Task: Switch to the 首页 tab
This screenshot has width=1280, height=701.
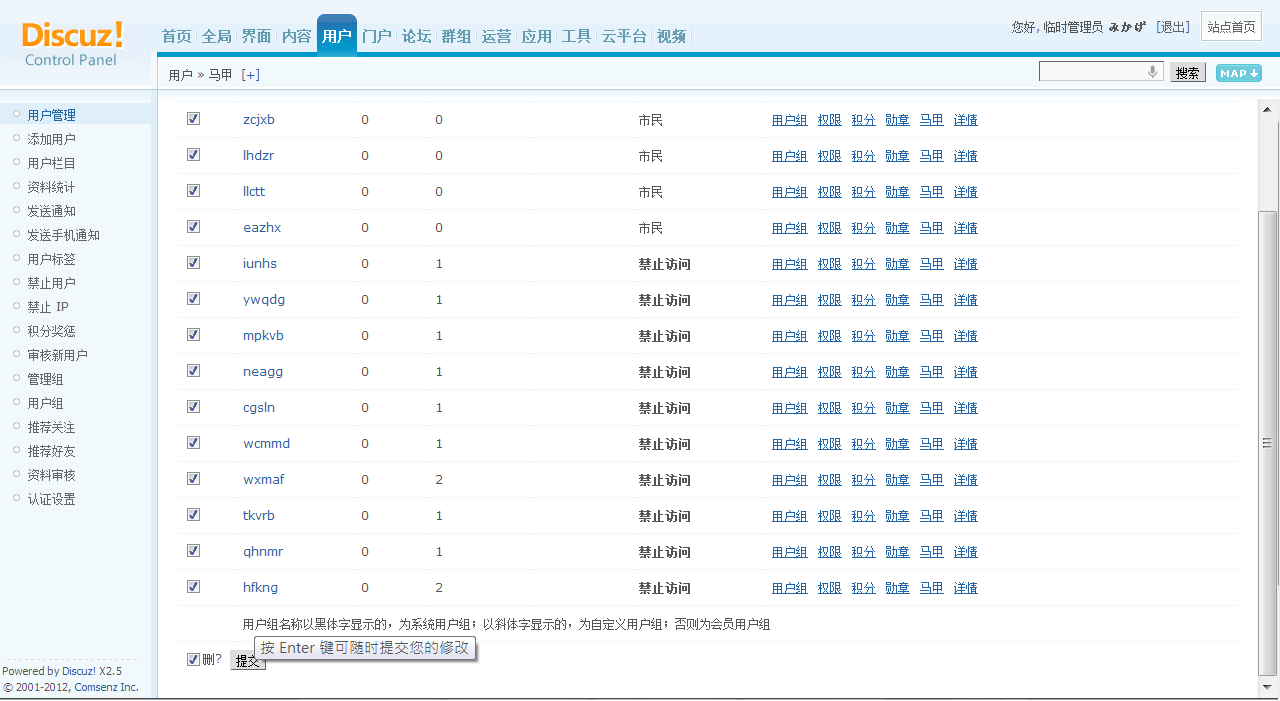Action: point(177,36)
